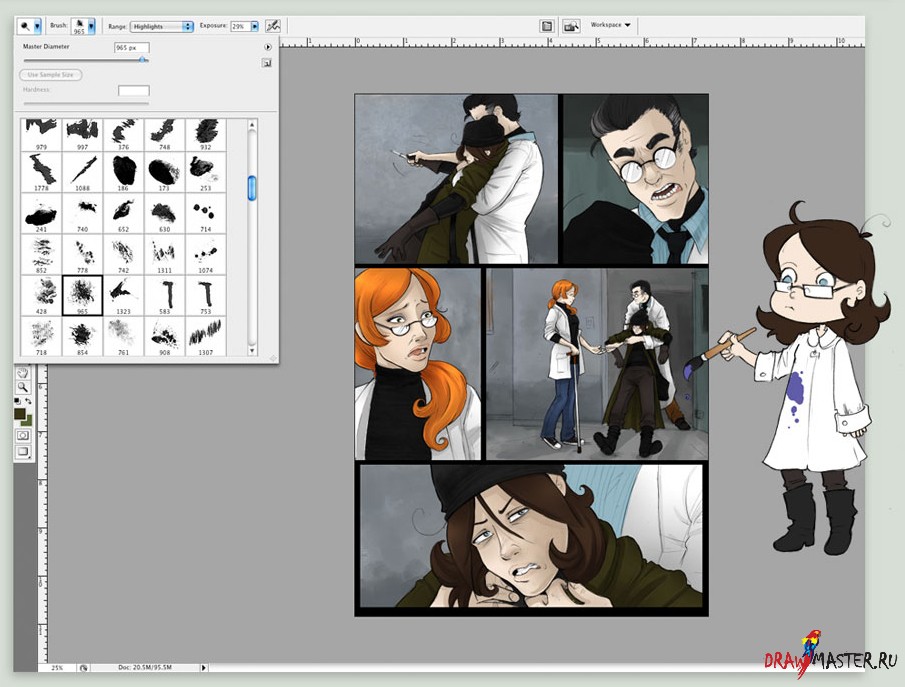Toggle the airbrush option
This screenshot has width=905, height=687.
coord(273,26)
